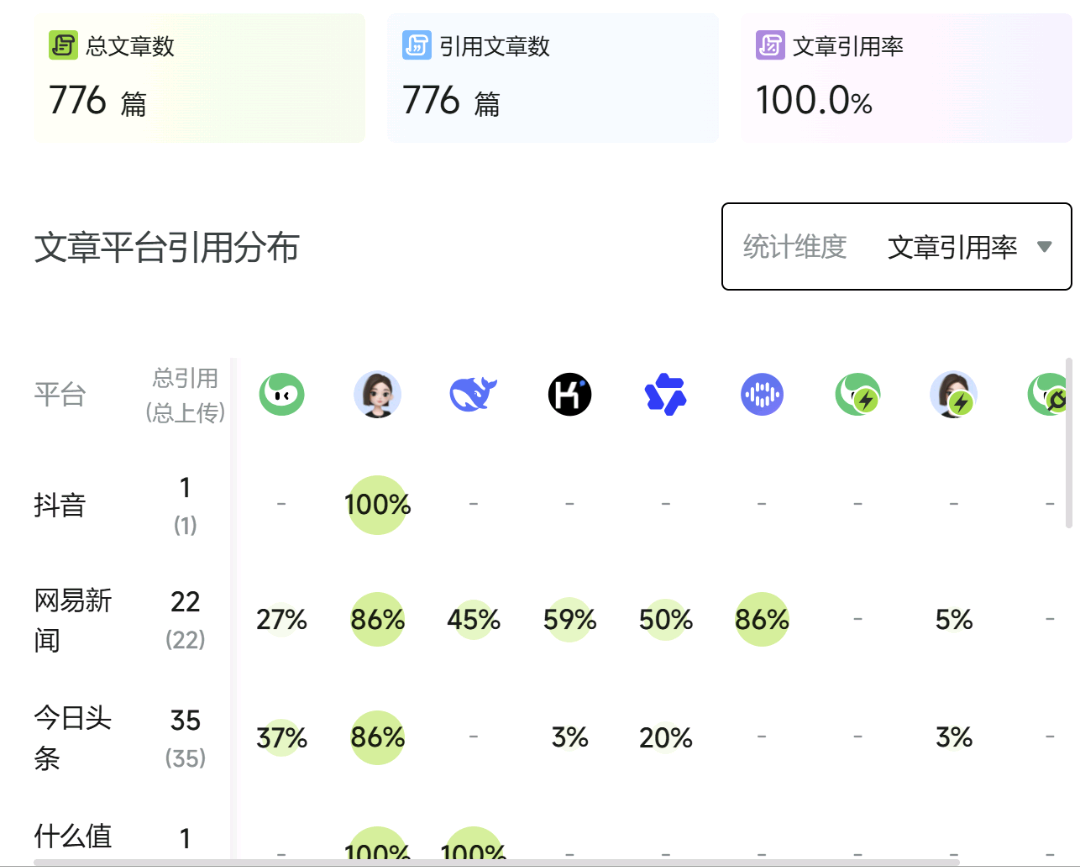Select the female avatar model icon without lightning badge
Screen dimensions: 1080x867
[377, 395]
